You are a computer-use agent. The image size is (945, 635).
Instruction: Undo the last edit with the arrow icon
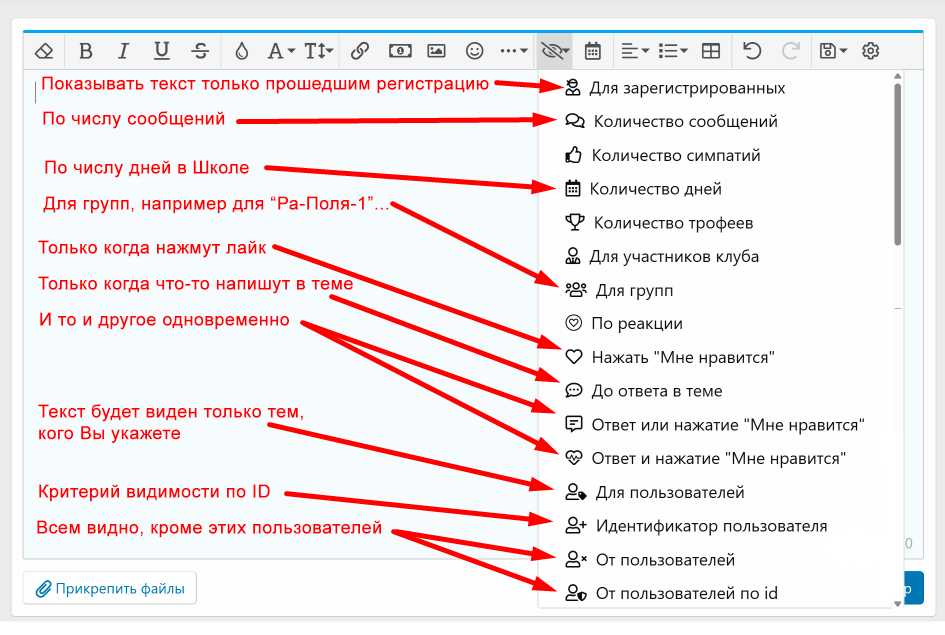(752, 50)
